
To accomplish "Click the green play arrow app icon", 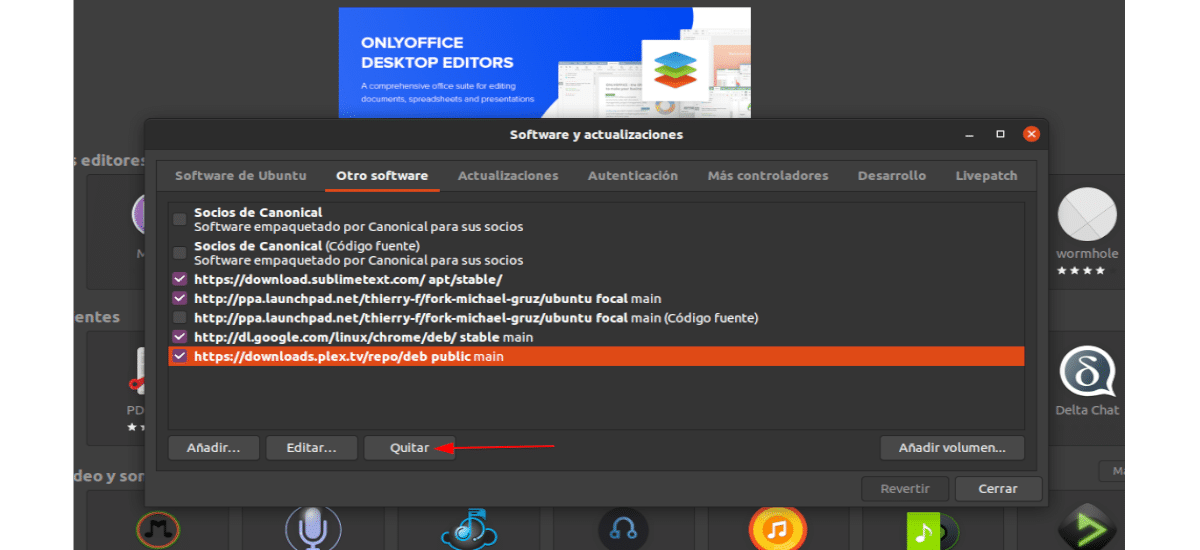I will (x=1086, y=529).
